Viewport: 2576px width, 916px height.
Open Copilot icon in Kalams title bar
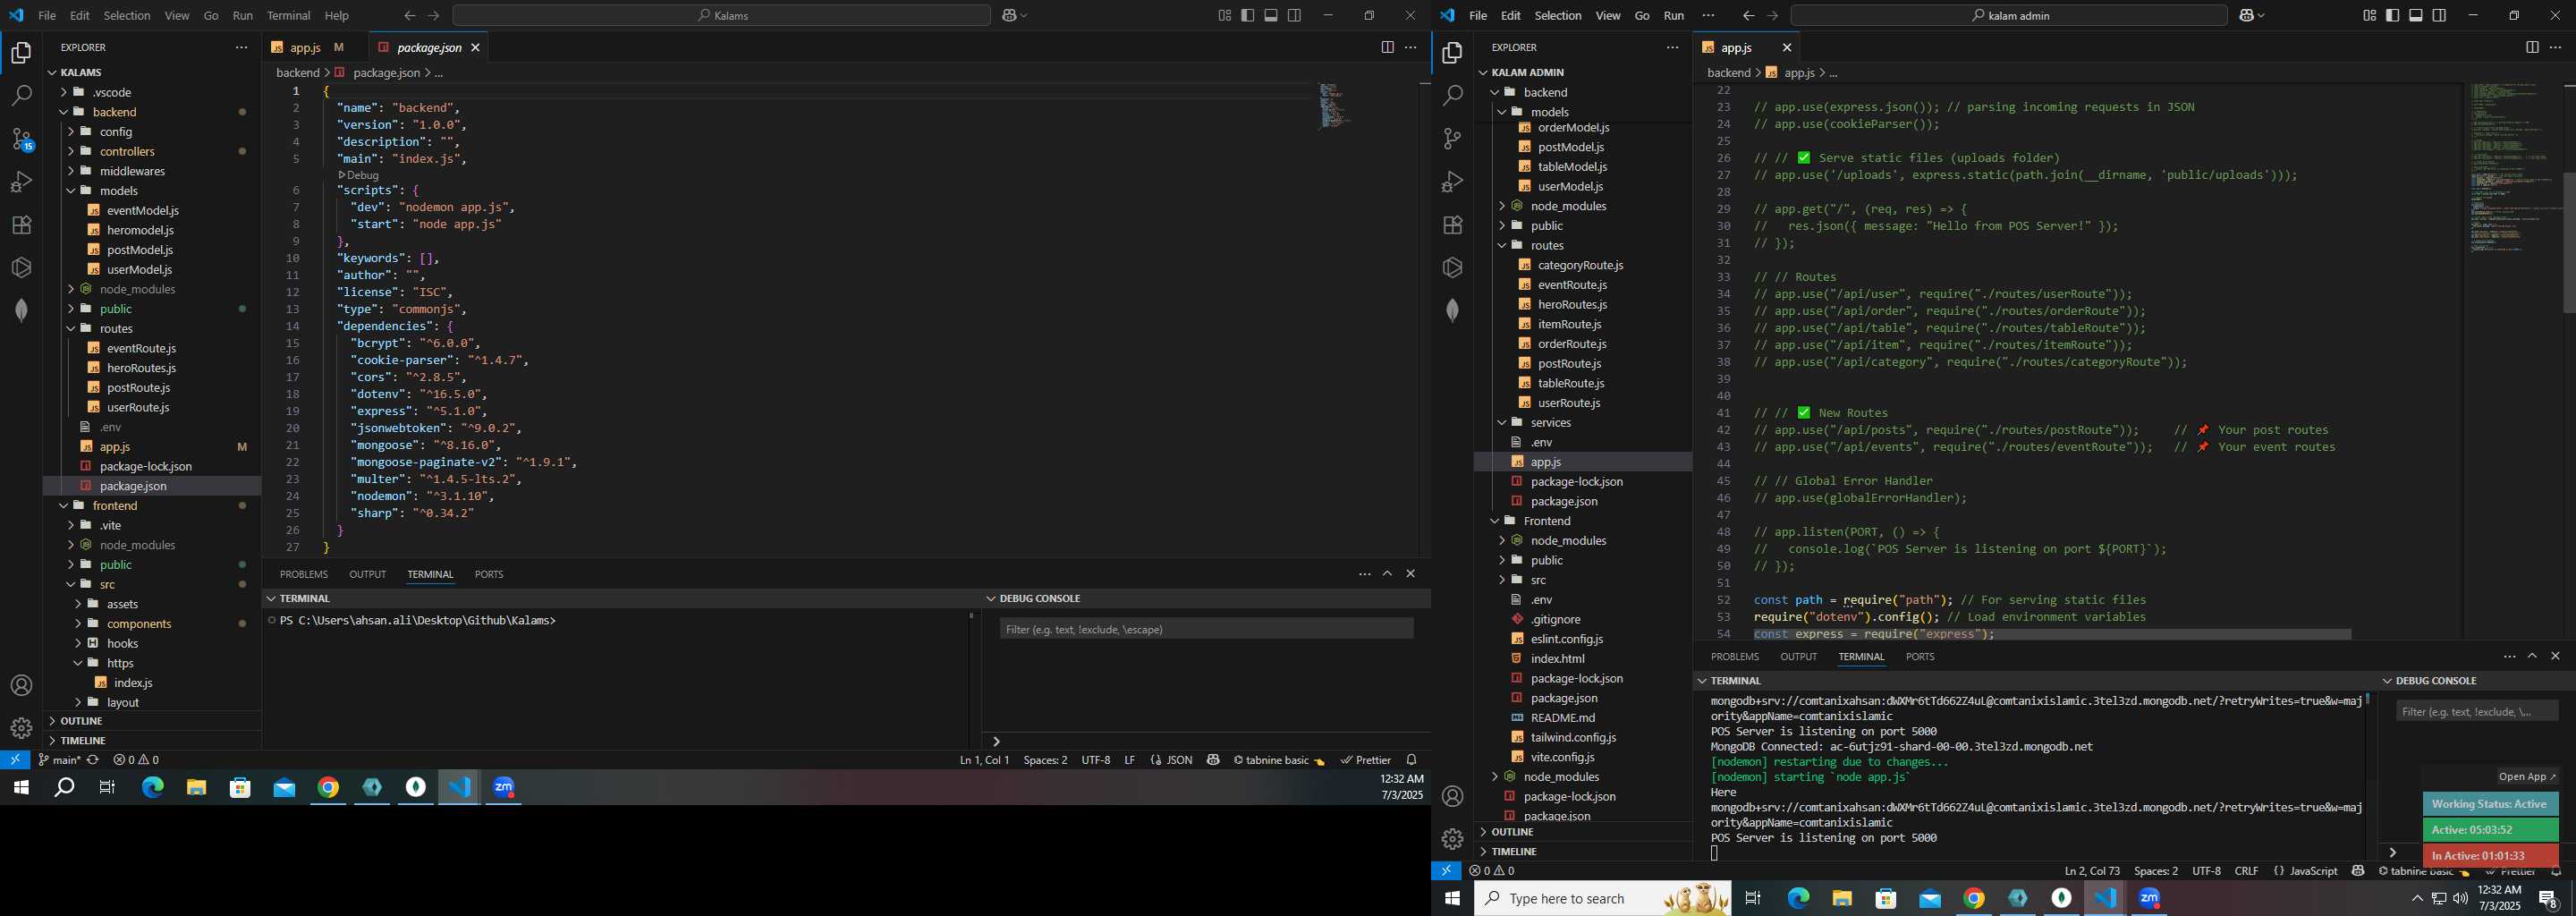point(1009,15)
